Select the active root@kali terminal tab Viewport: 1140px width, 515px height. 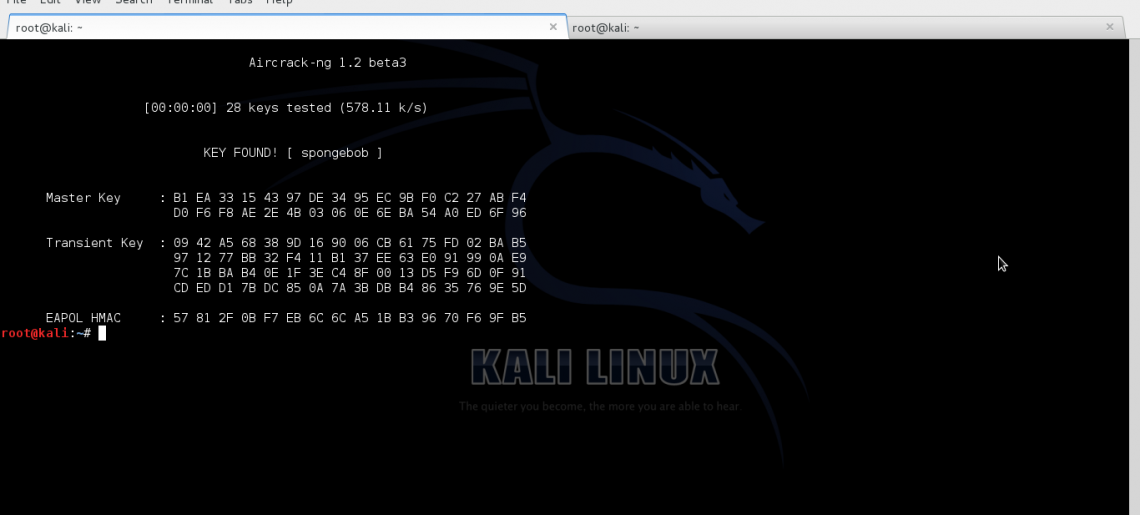pos(286,28)
